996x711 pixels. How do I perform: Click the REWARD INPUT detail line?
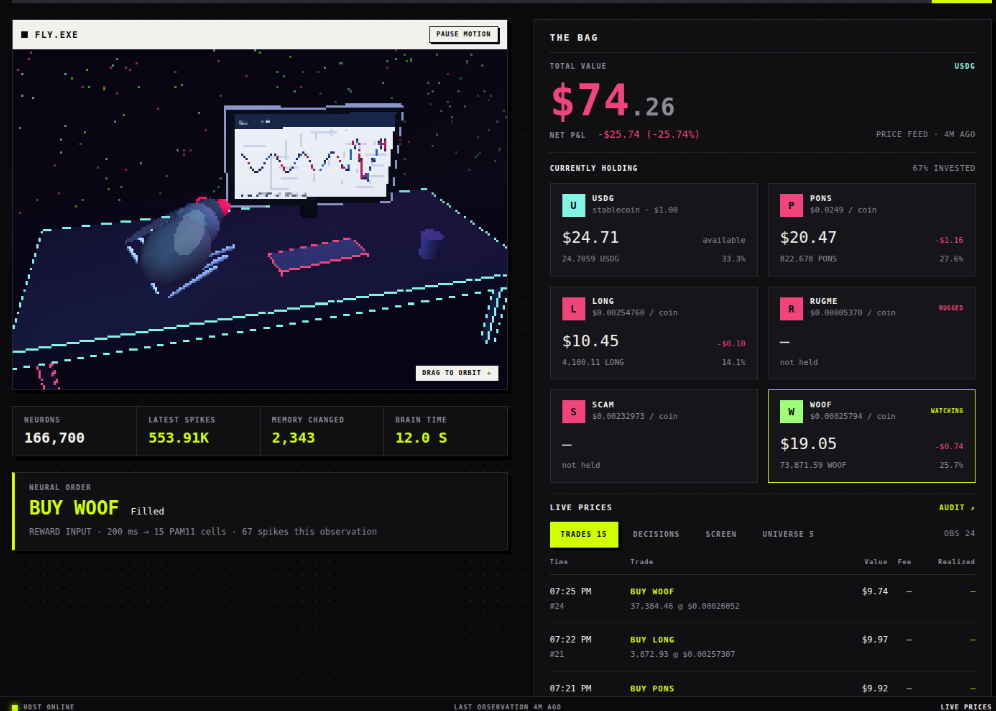click(203, 532)
